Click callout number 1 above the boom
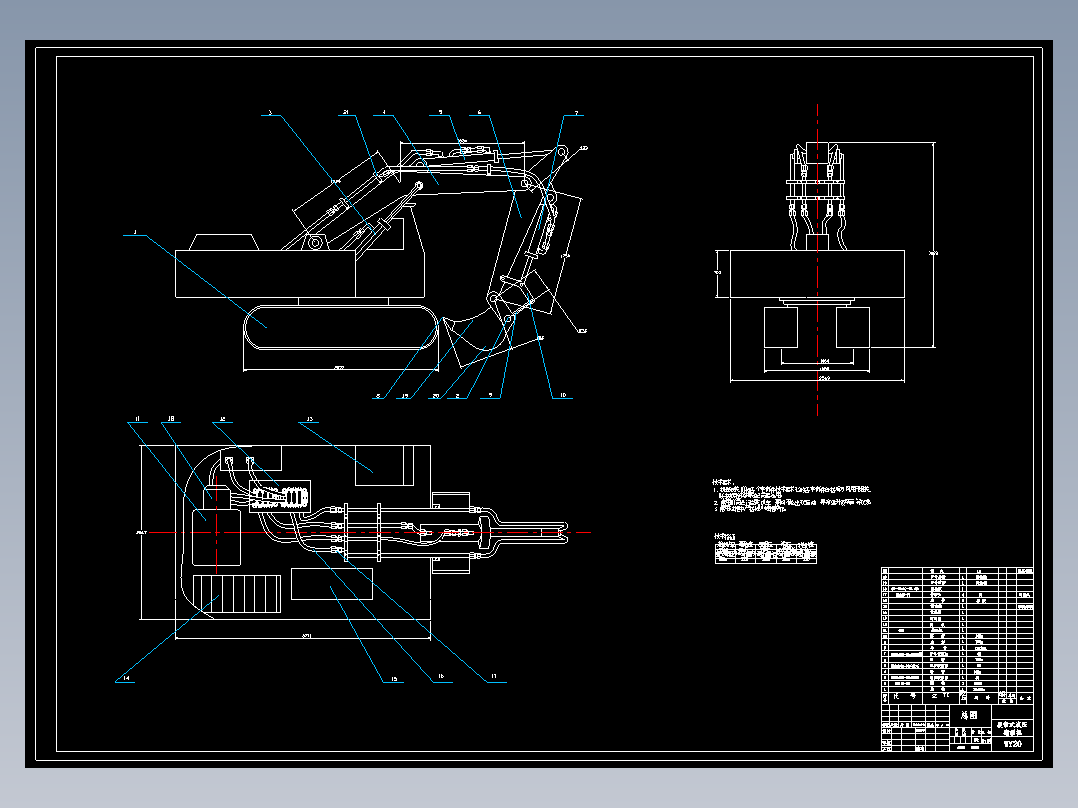Screen dimensions: 1078x808 (134, 230)
